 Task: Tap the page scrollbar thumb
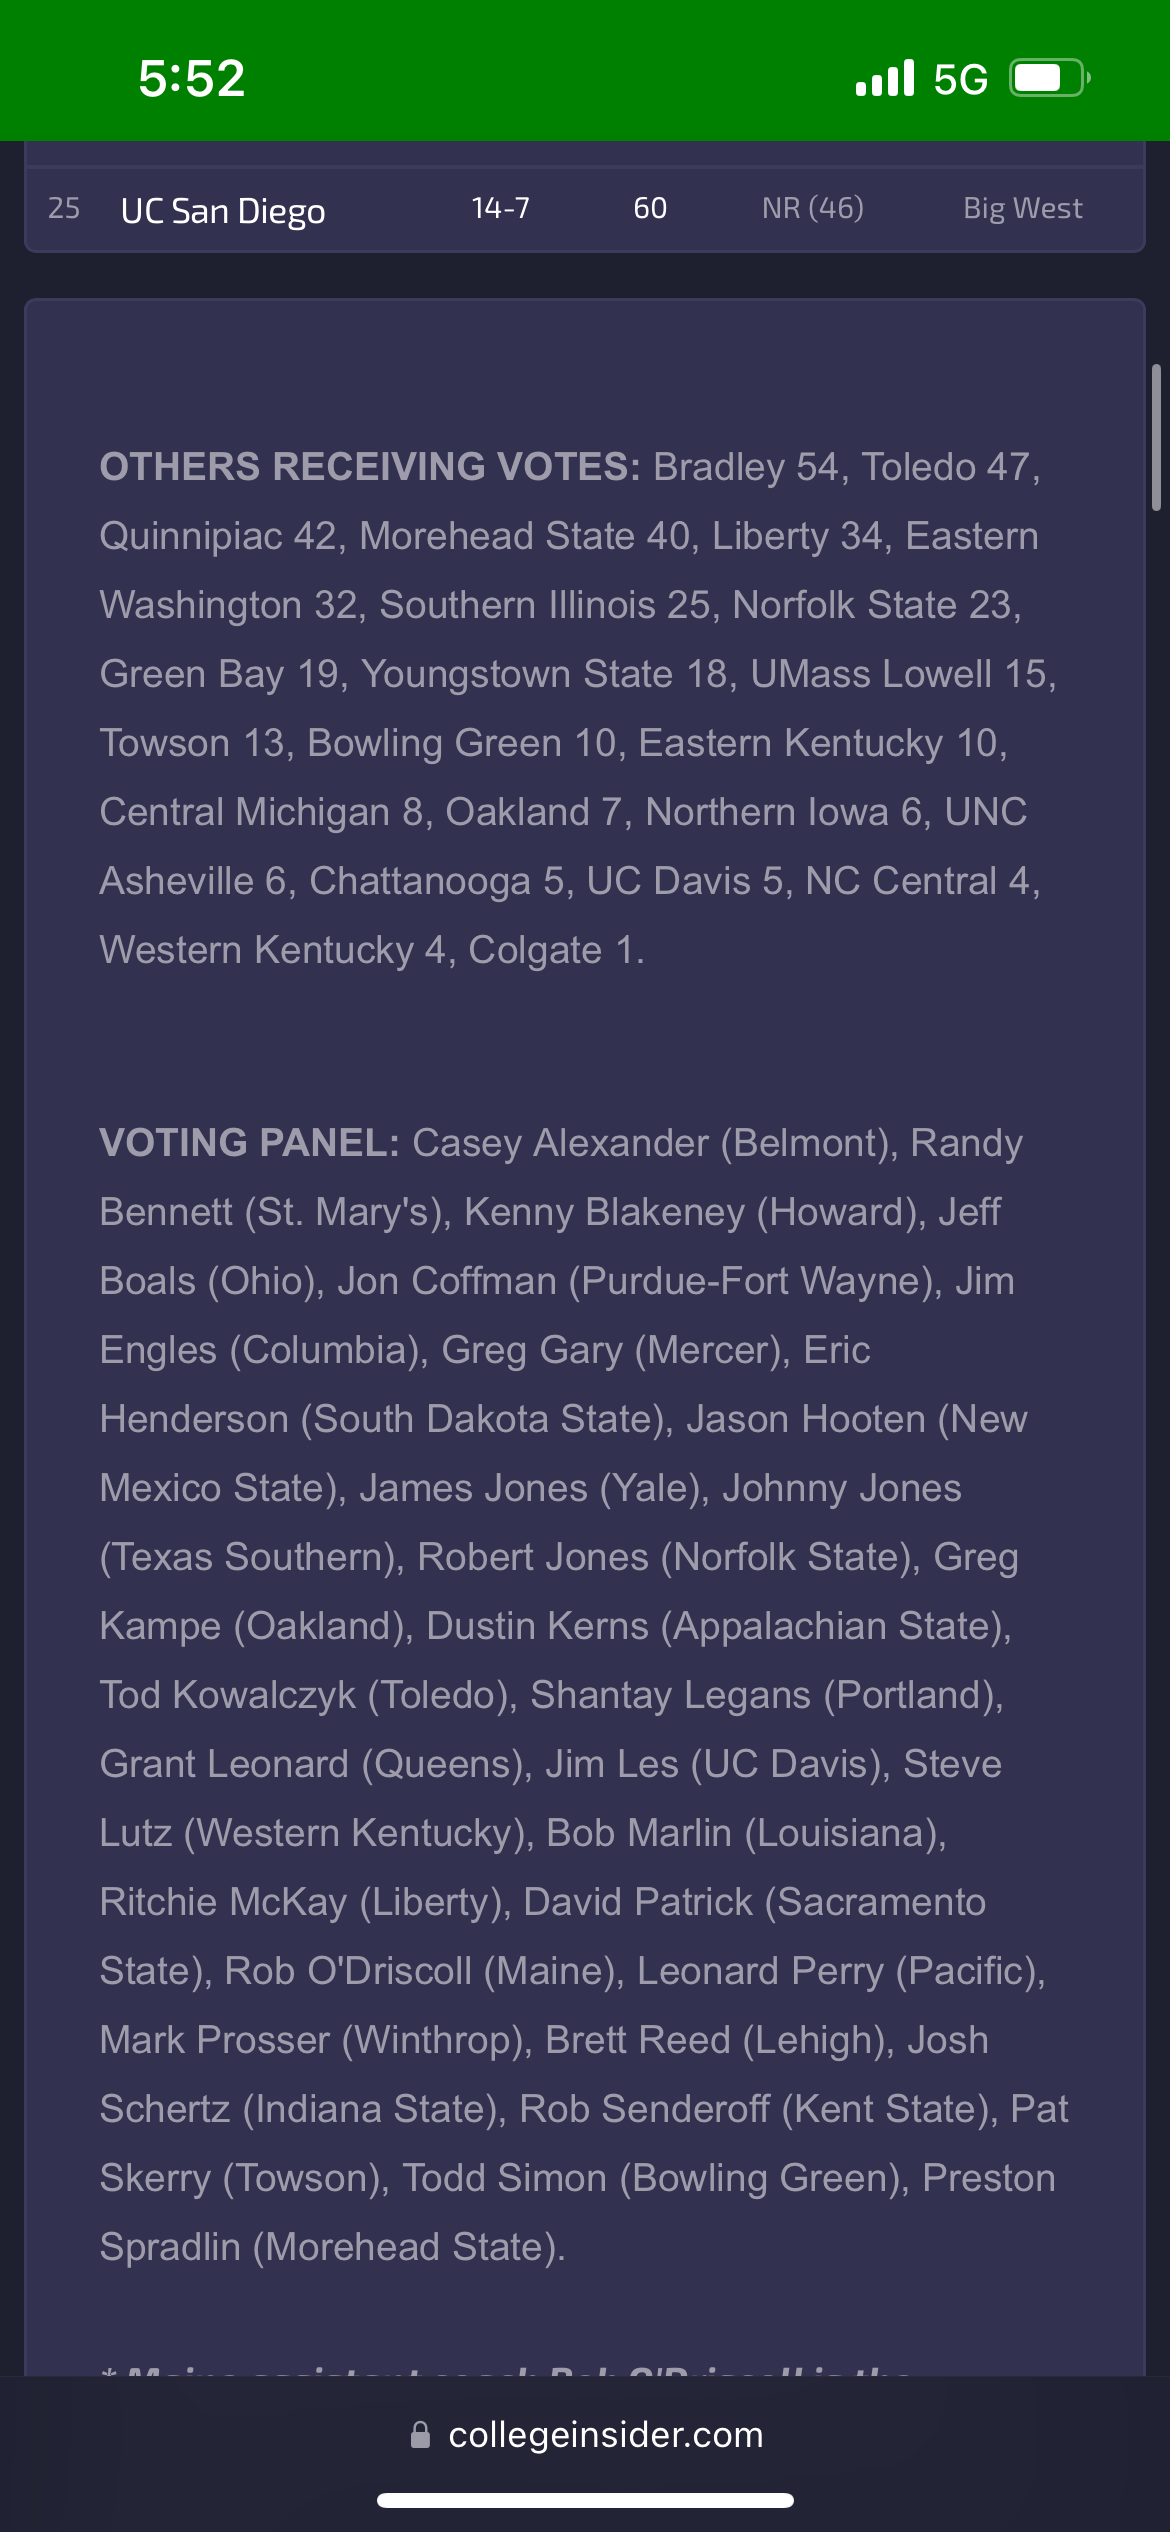(x=1157, y=438)
